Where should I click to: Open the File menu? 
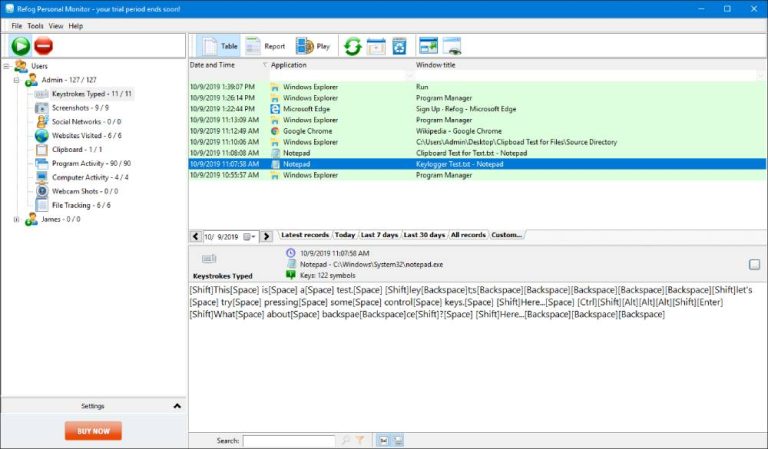(x=17, y=26)
